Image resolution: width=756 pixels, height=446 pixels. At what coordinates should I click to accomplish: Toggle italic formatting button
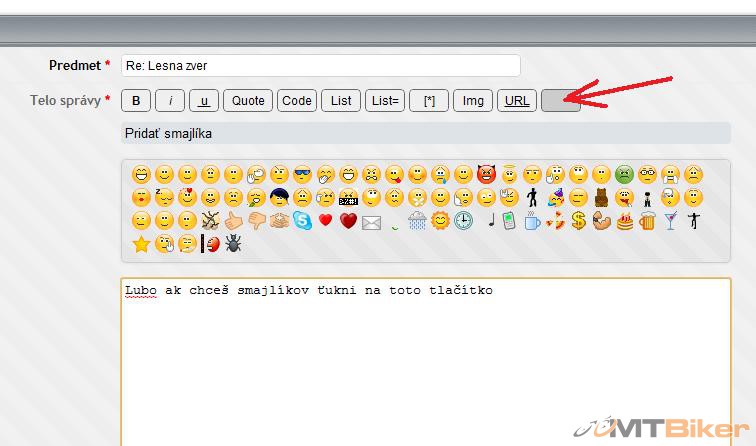170,101
